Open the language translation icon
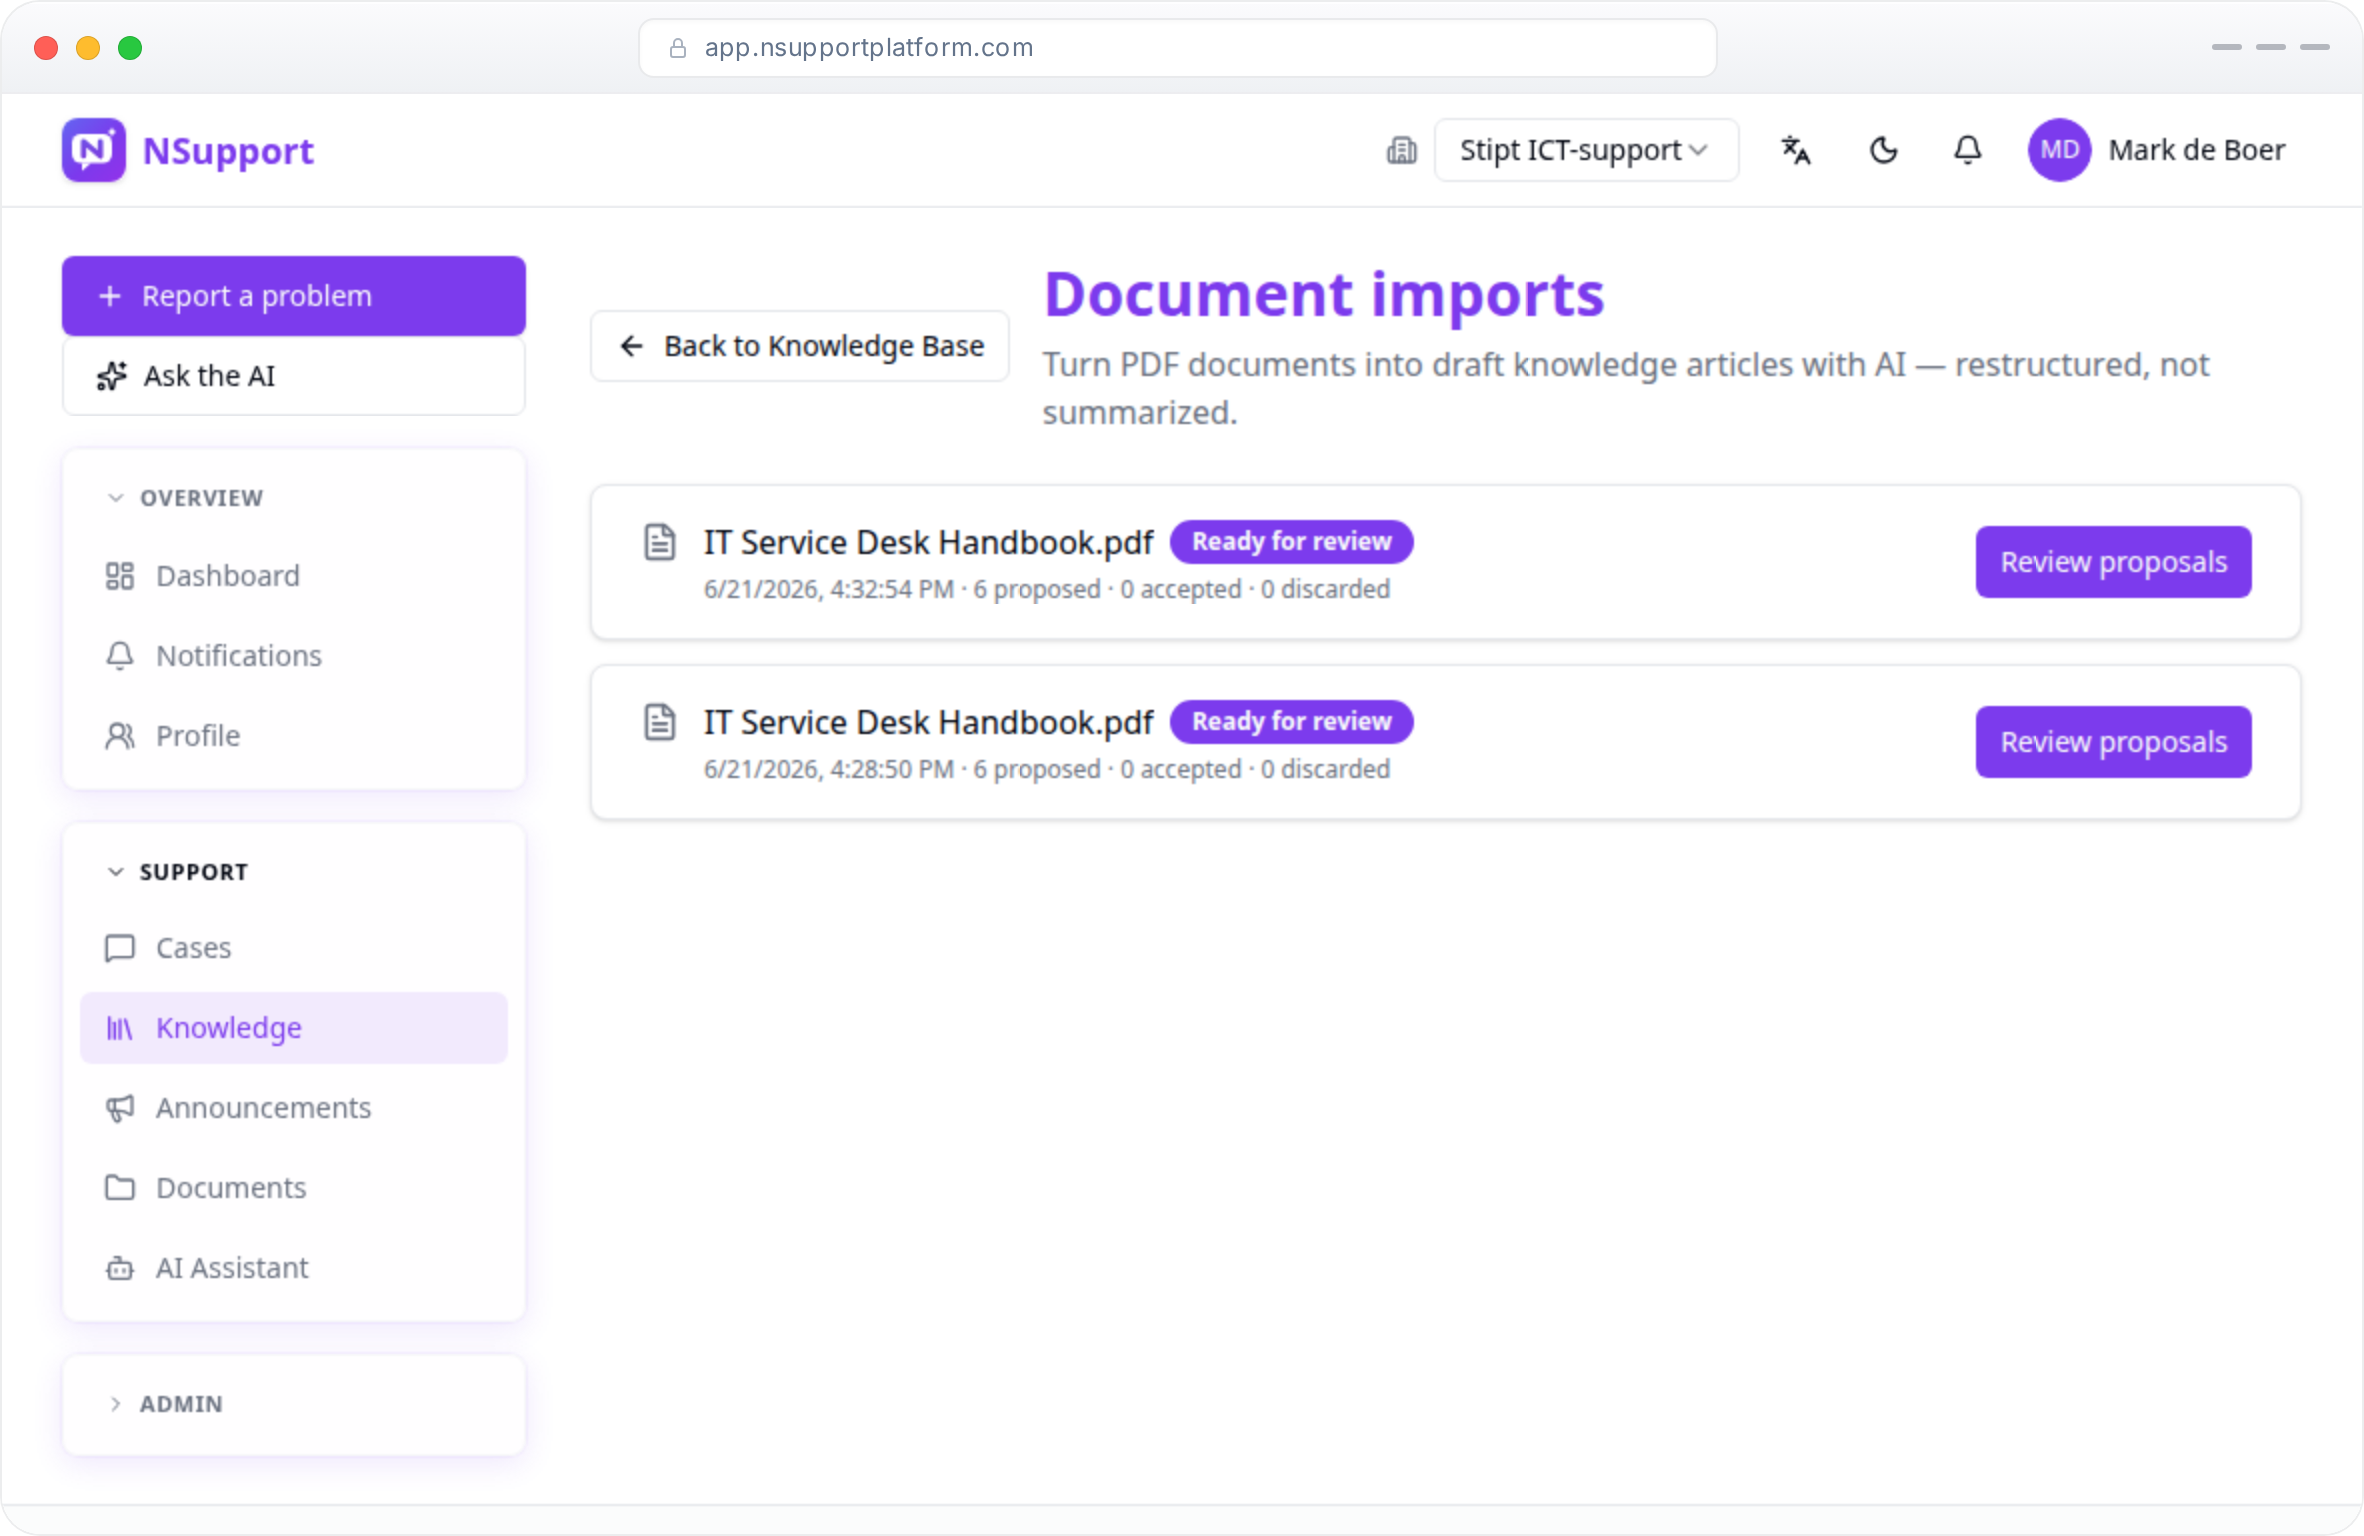This screenshot has width=2364, height=1536. (1796, 151)
